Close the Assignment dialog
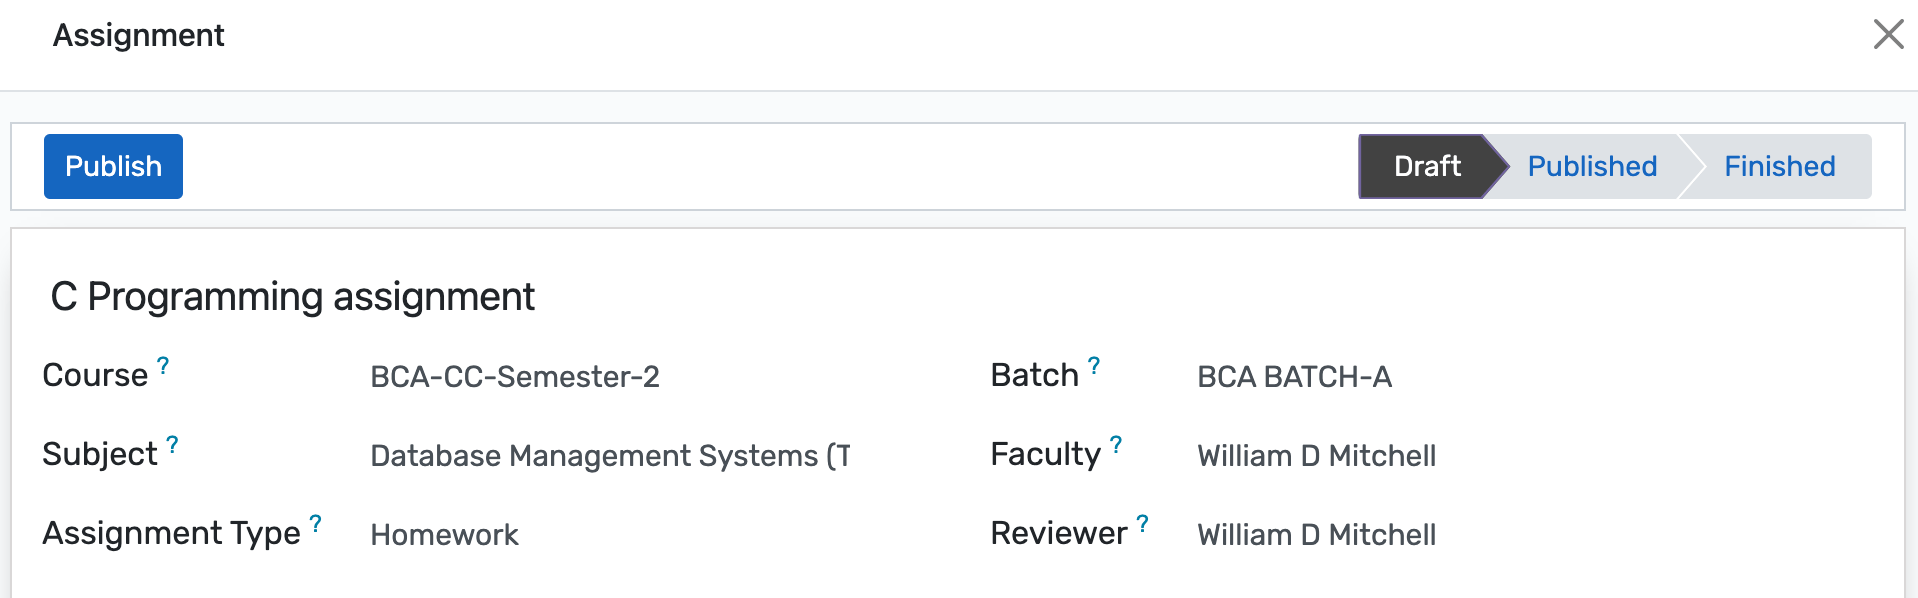1918x598 pixels. 1888,34
